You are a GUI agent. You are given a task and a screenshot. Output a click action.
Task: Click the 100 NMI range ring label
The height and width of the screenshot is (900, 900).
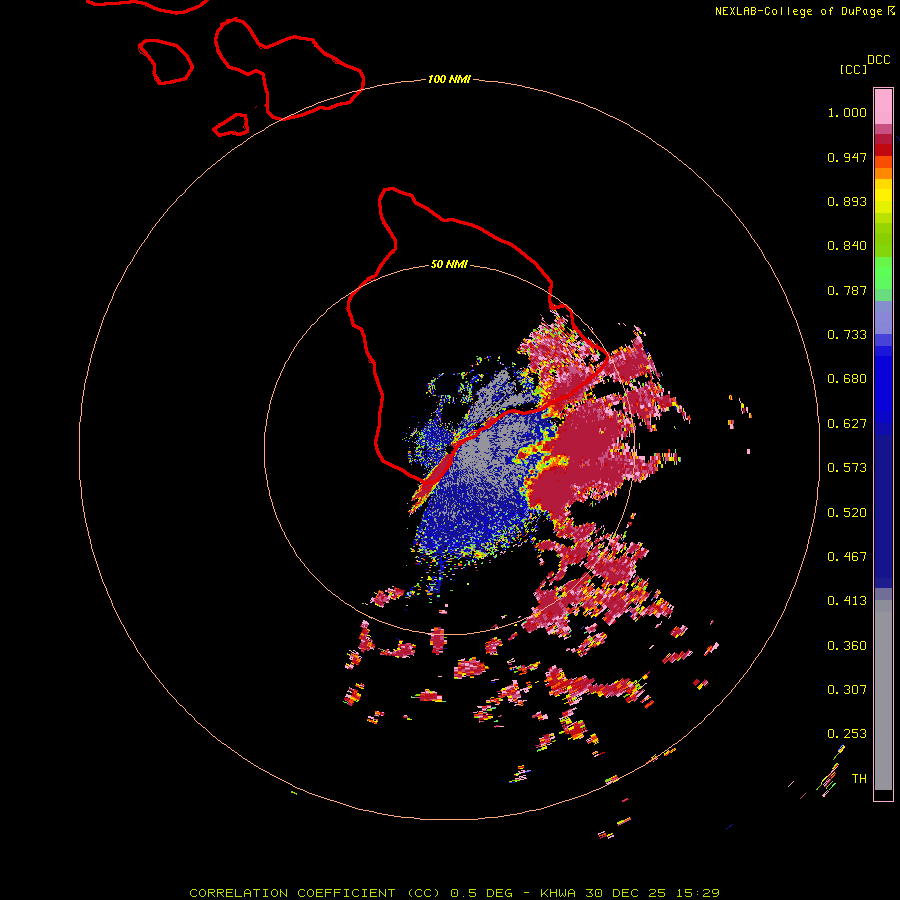tap(449, 79)
